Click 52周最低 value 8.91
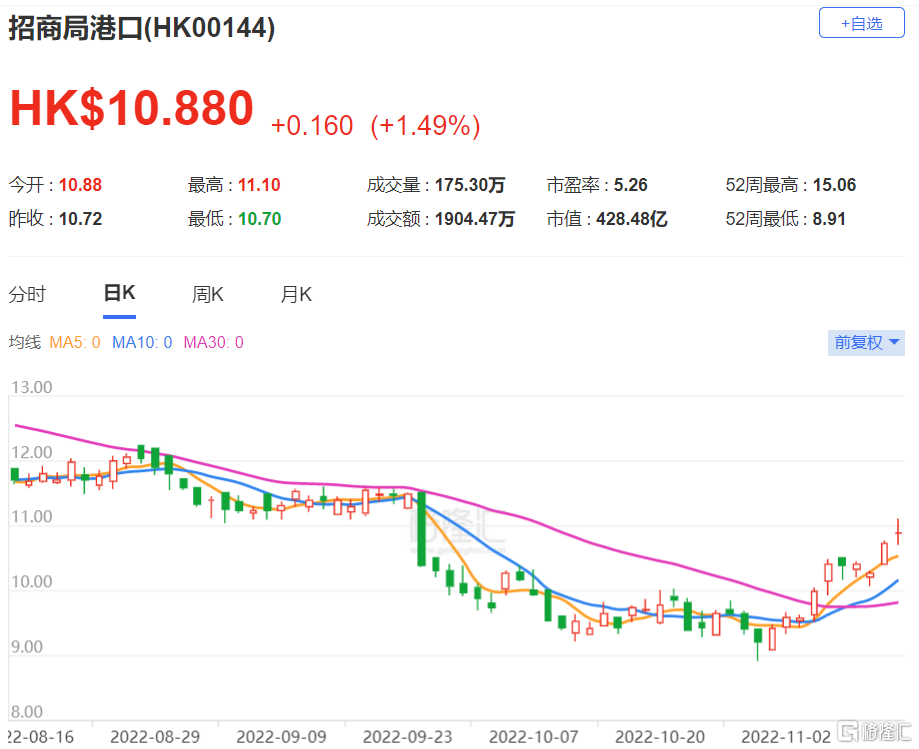The width and height of the screenshot is (919, 749). point(829,219)
